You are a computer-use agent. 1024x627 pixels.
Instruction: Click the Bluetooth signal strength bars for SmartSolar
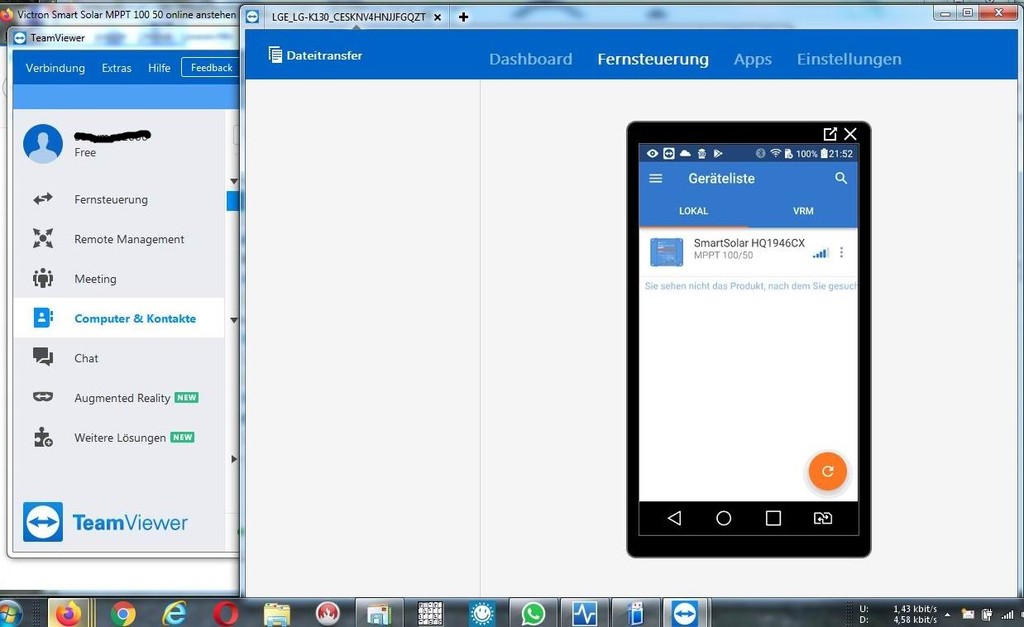click(821, 253)
